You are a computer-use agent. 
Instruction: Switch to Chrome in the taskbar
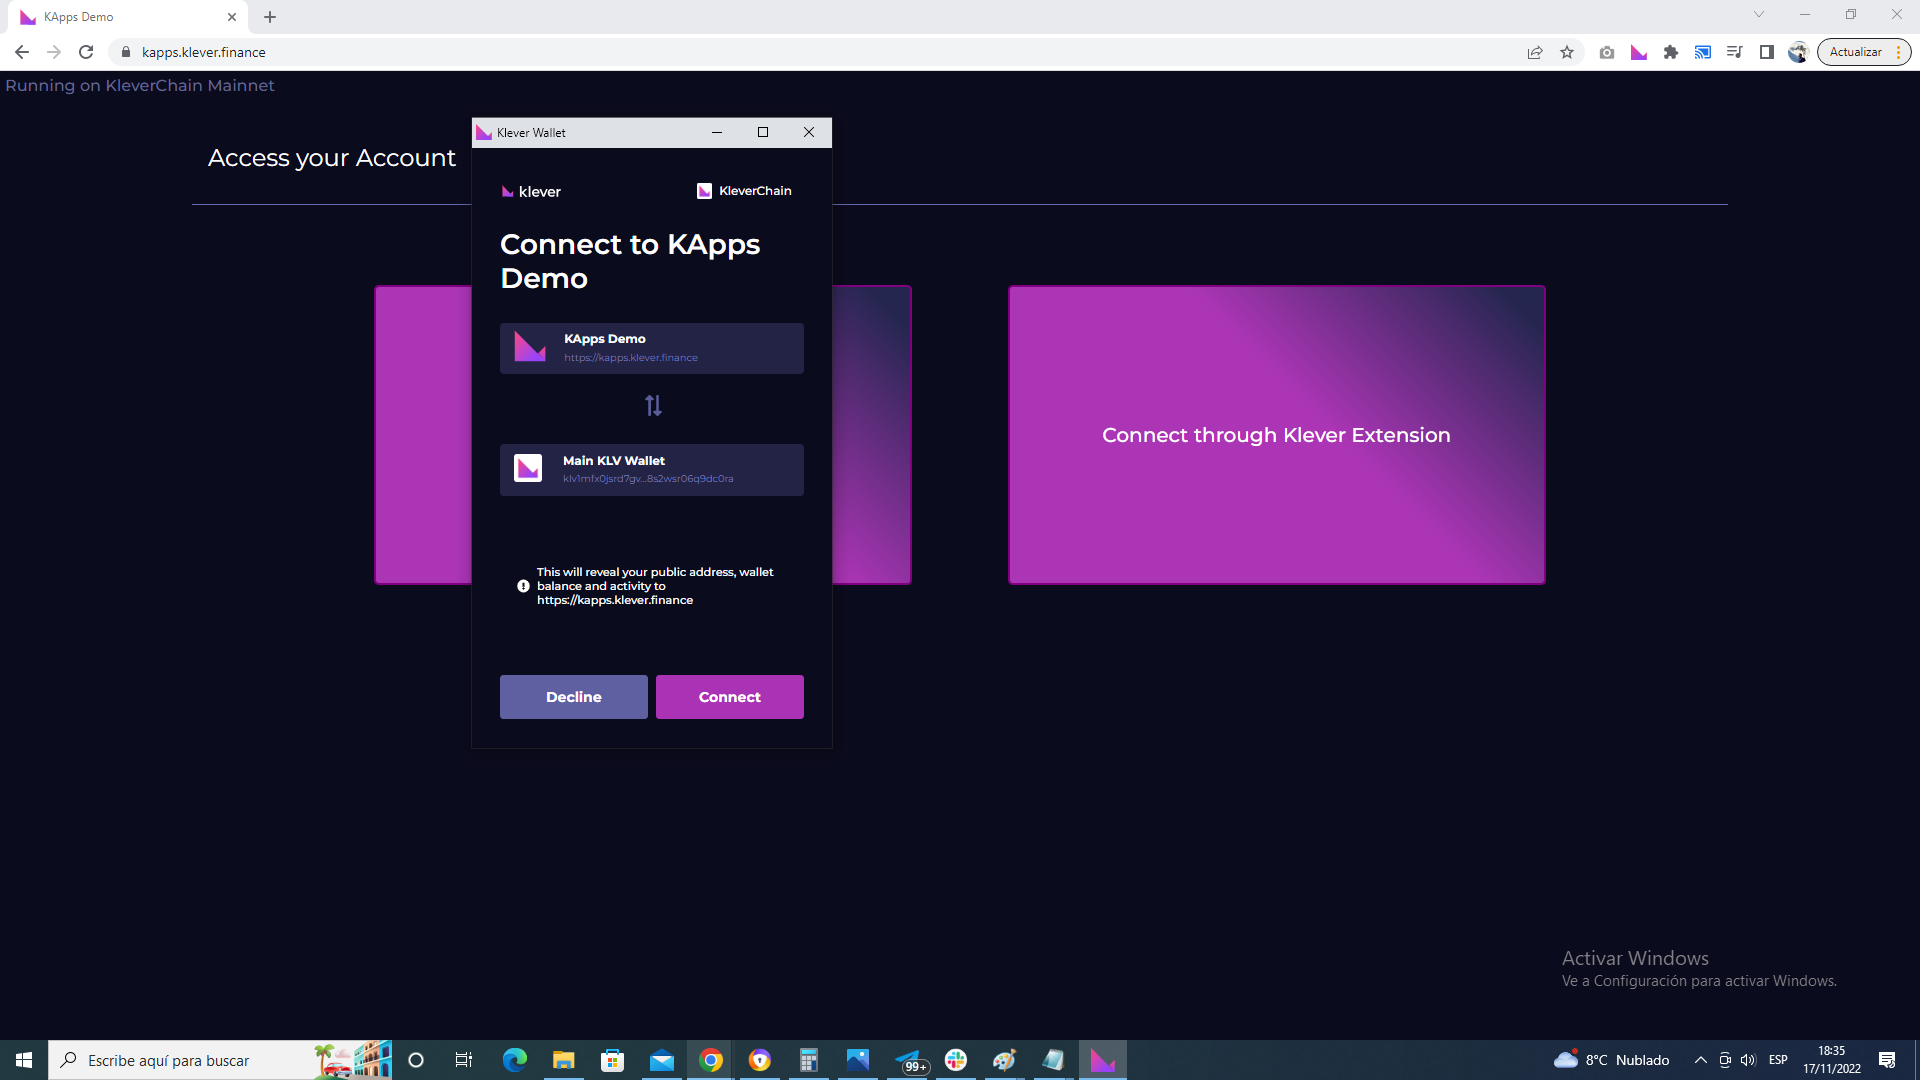click(711, 1060)
